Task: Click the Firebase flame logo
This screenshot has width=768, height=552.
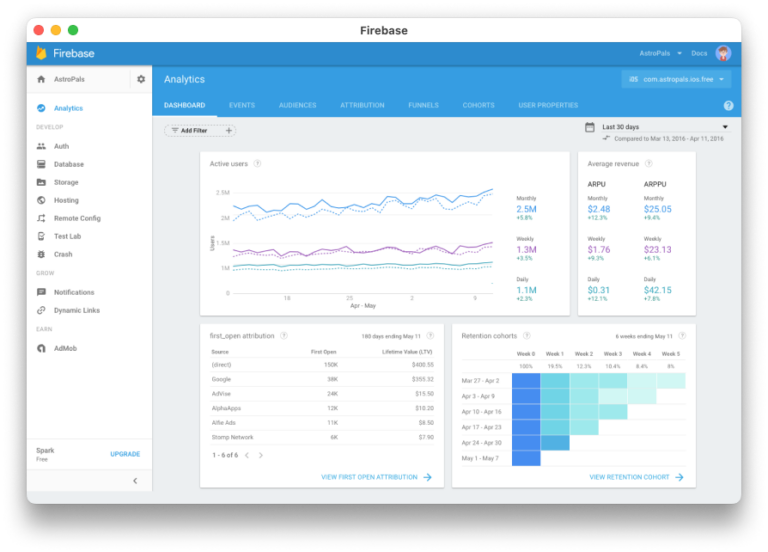Action: [x=41, y=53]
